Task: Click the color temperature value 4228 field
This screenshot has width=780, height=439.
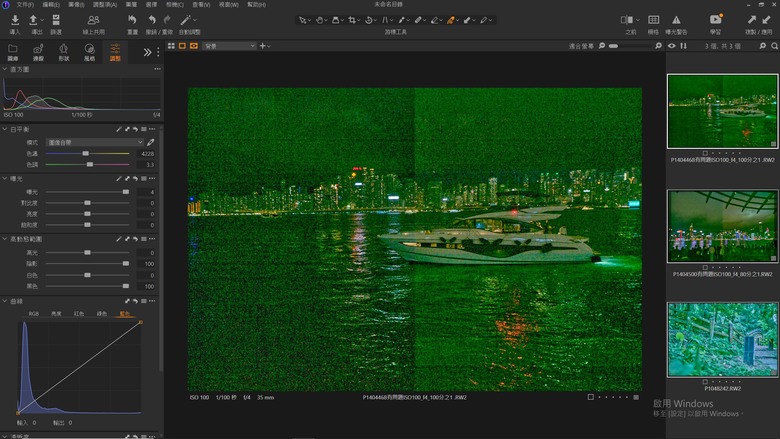Action: coord(146,154)
